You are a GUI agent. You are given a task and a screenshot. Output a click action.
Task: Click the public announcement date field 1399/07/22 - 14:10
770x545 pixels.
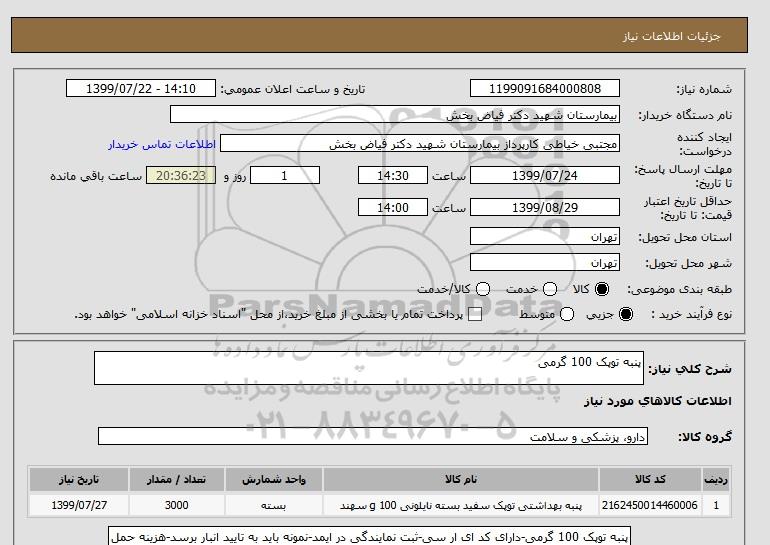click(141, 88)
